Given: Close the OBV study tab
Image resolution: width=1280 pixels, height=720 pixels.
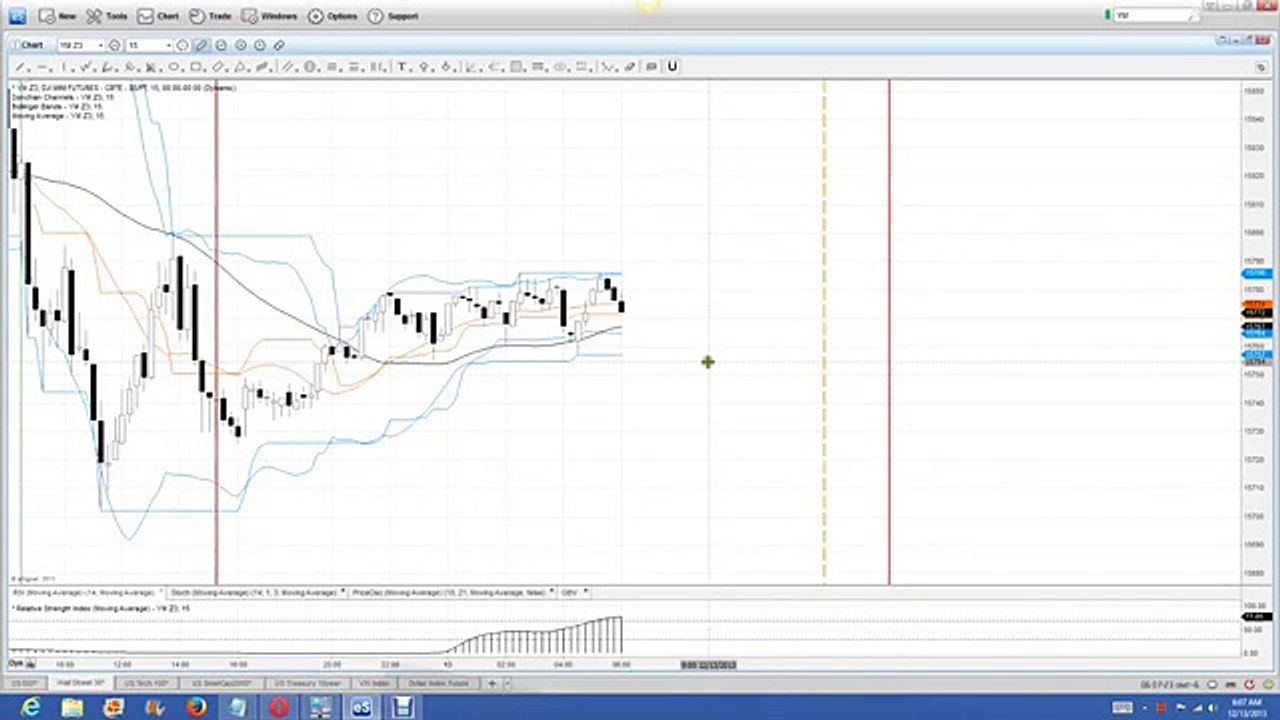Looking at the screenshot, I should tap(586, 592).
